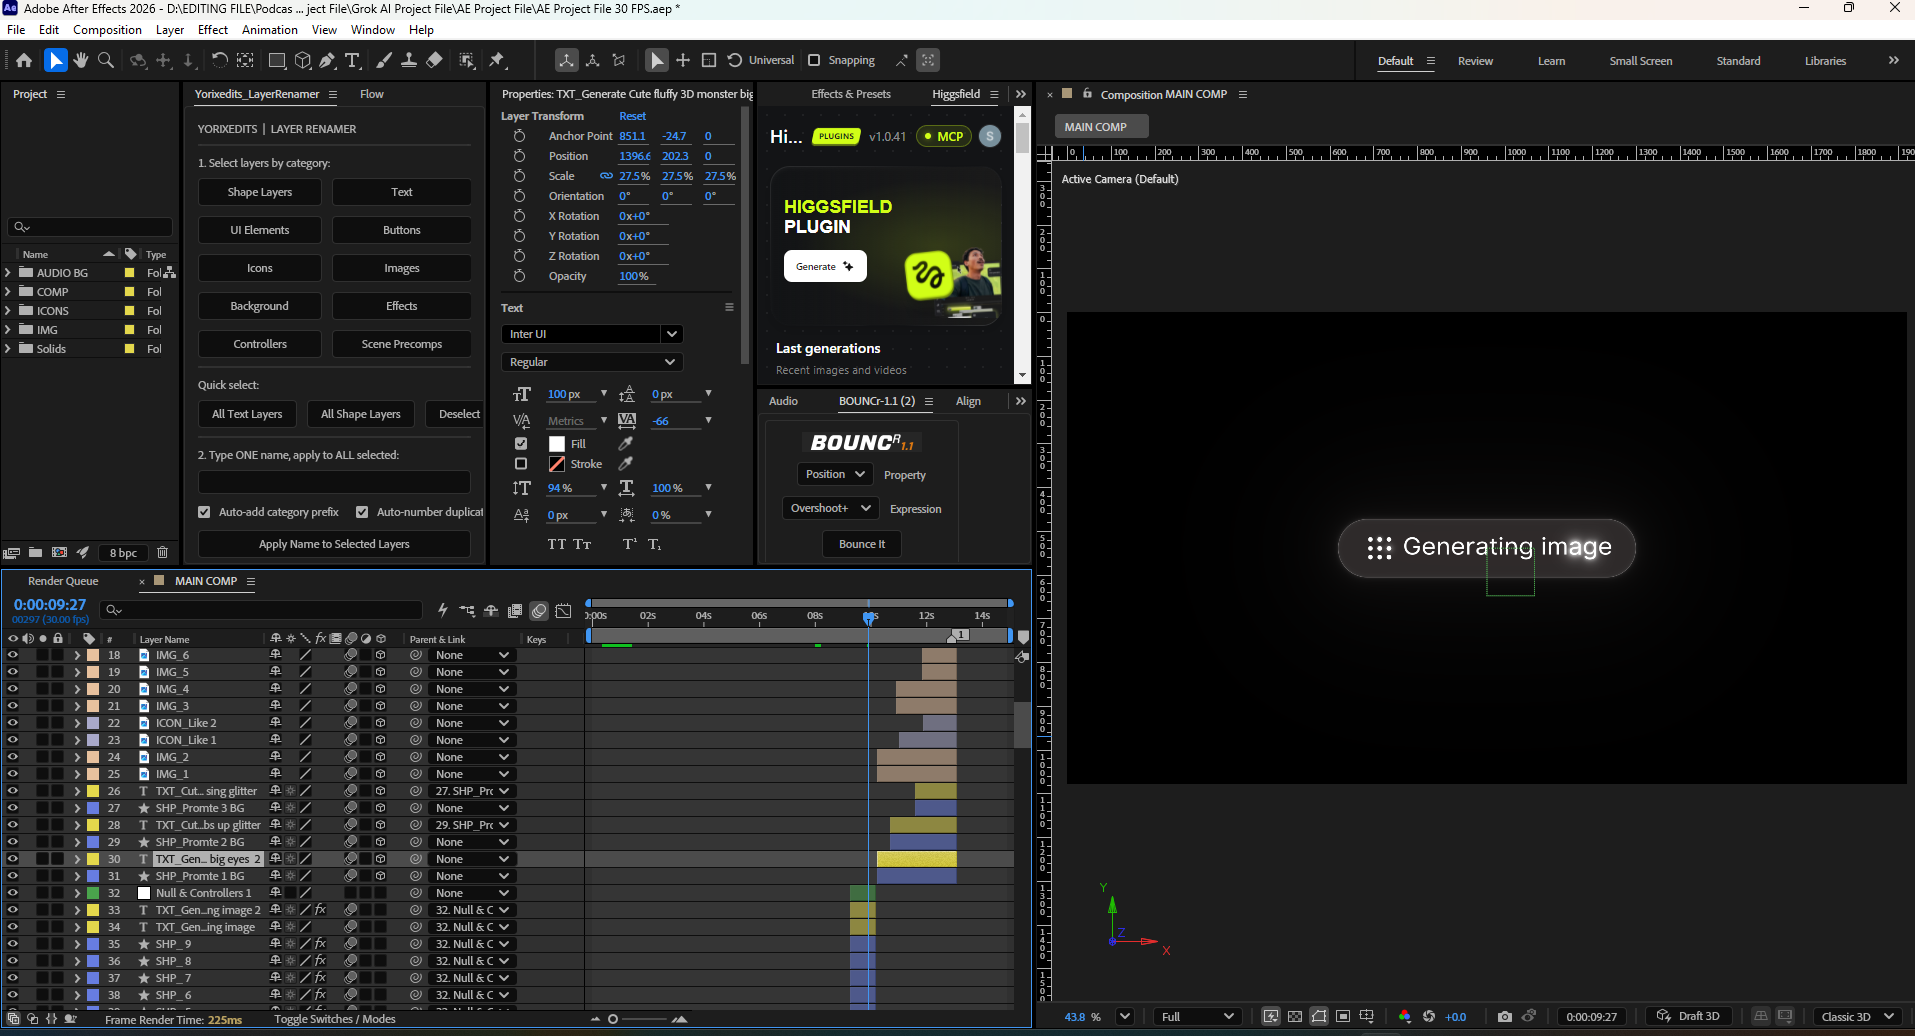Click the layer name input field in Layer Renamer
The height and width of the screenshot is (1036, 1915).
coord(334,482)
